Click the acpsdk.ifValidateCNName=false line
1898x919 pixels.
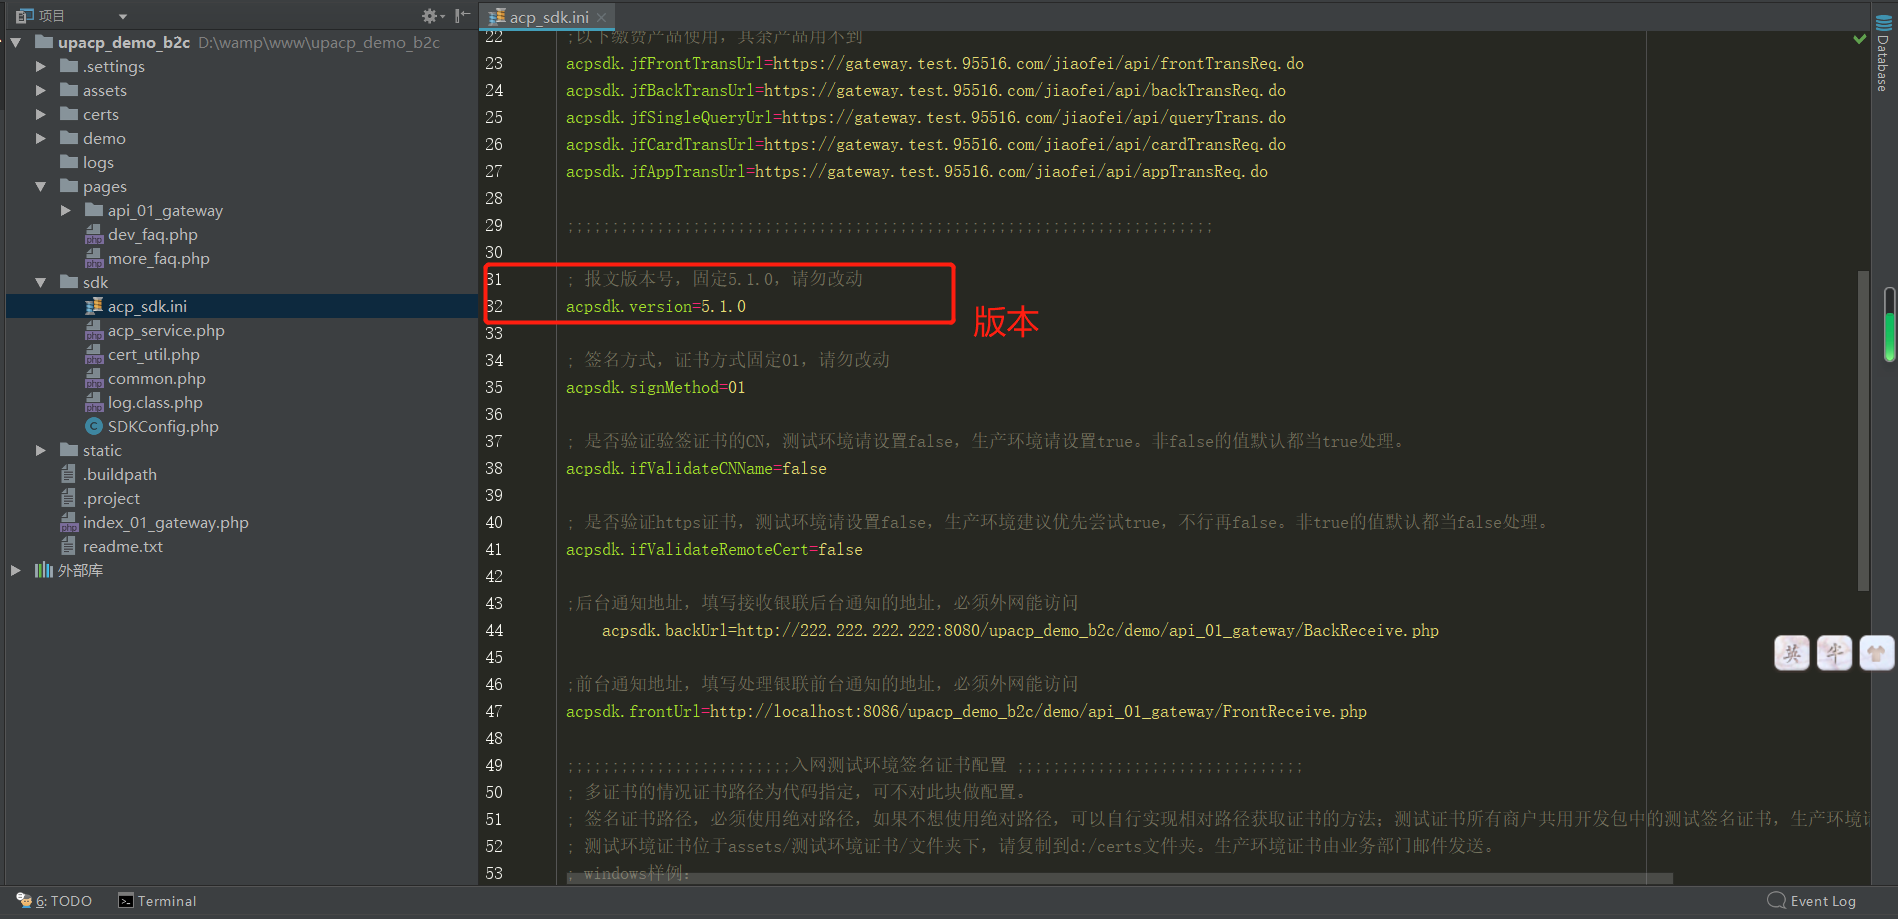point(696,469)
